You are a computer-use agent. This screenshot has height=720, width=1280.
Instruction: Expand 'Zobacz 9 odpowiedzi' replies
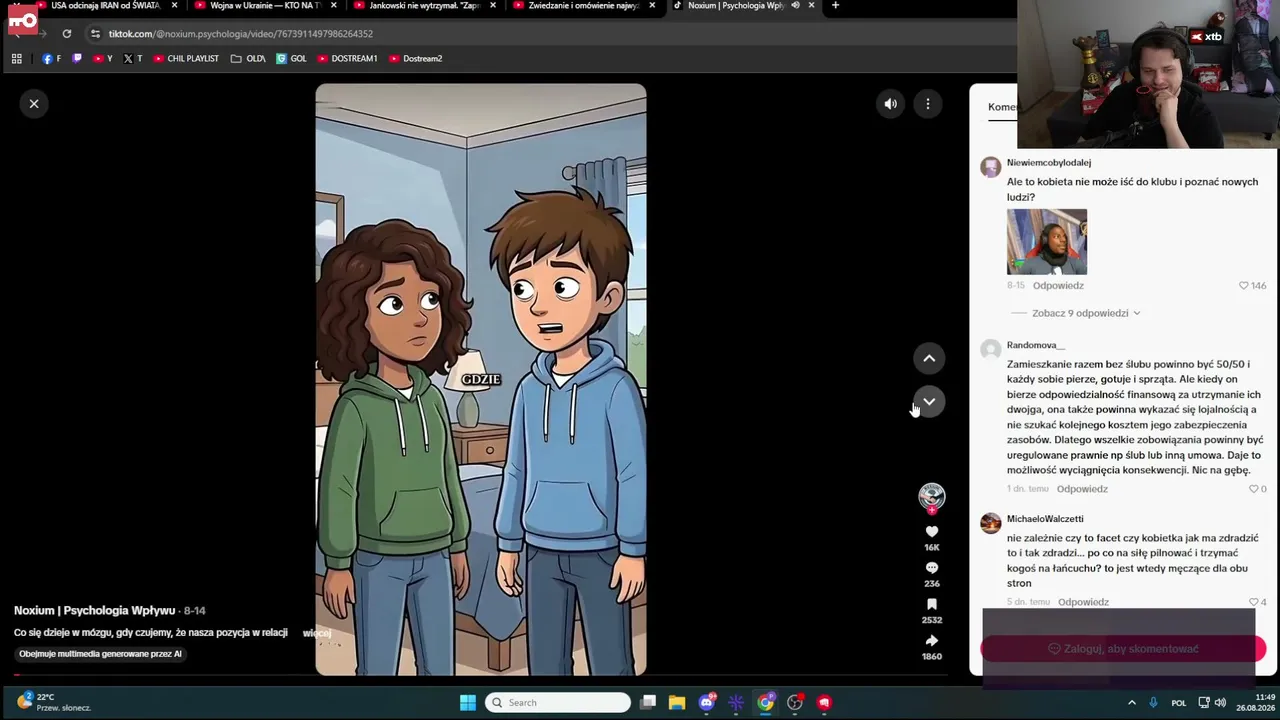coord(1086,313)
